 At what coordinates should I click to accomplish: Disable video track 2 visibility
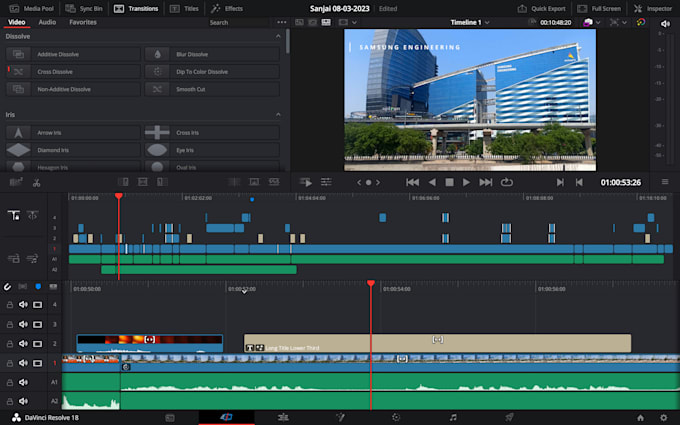38,343
